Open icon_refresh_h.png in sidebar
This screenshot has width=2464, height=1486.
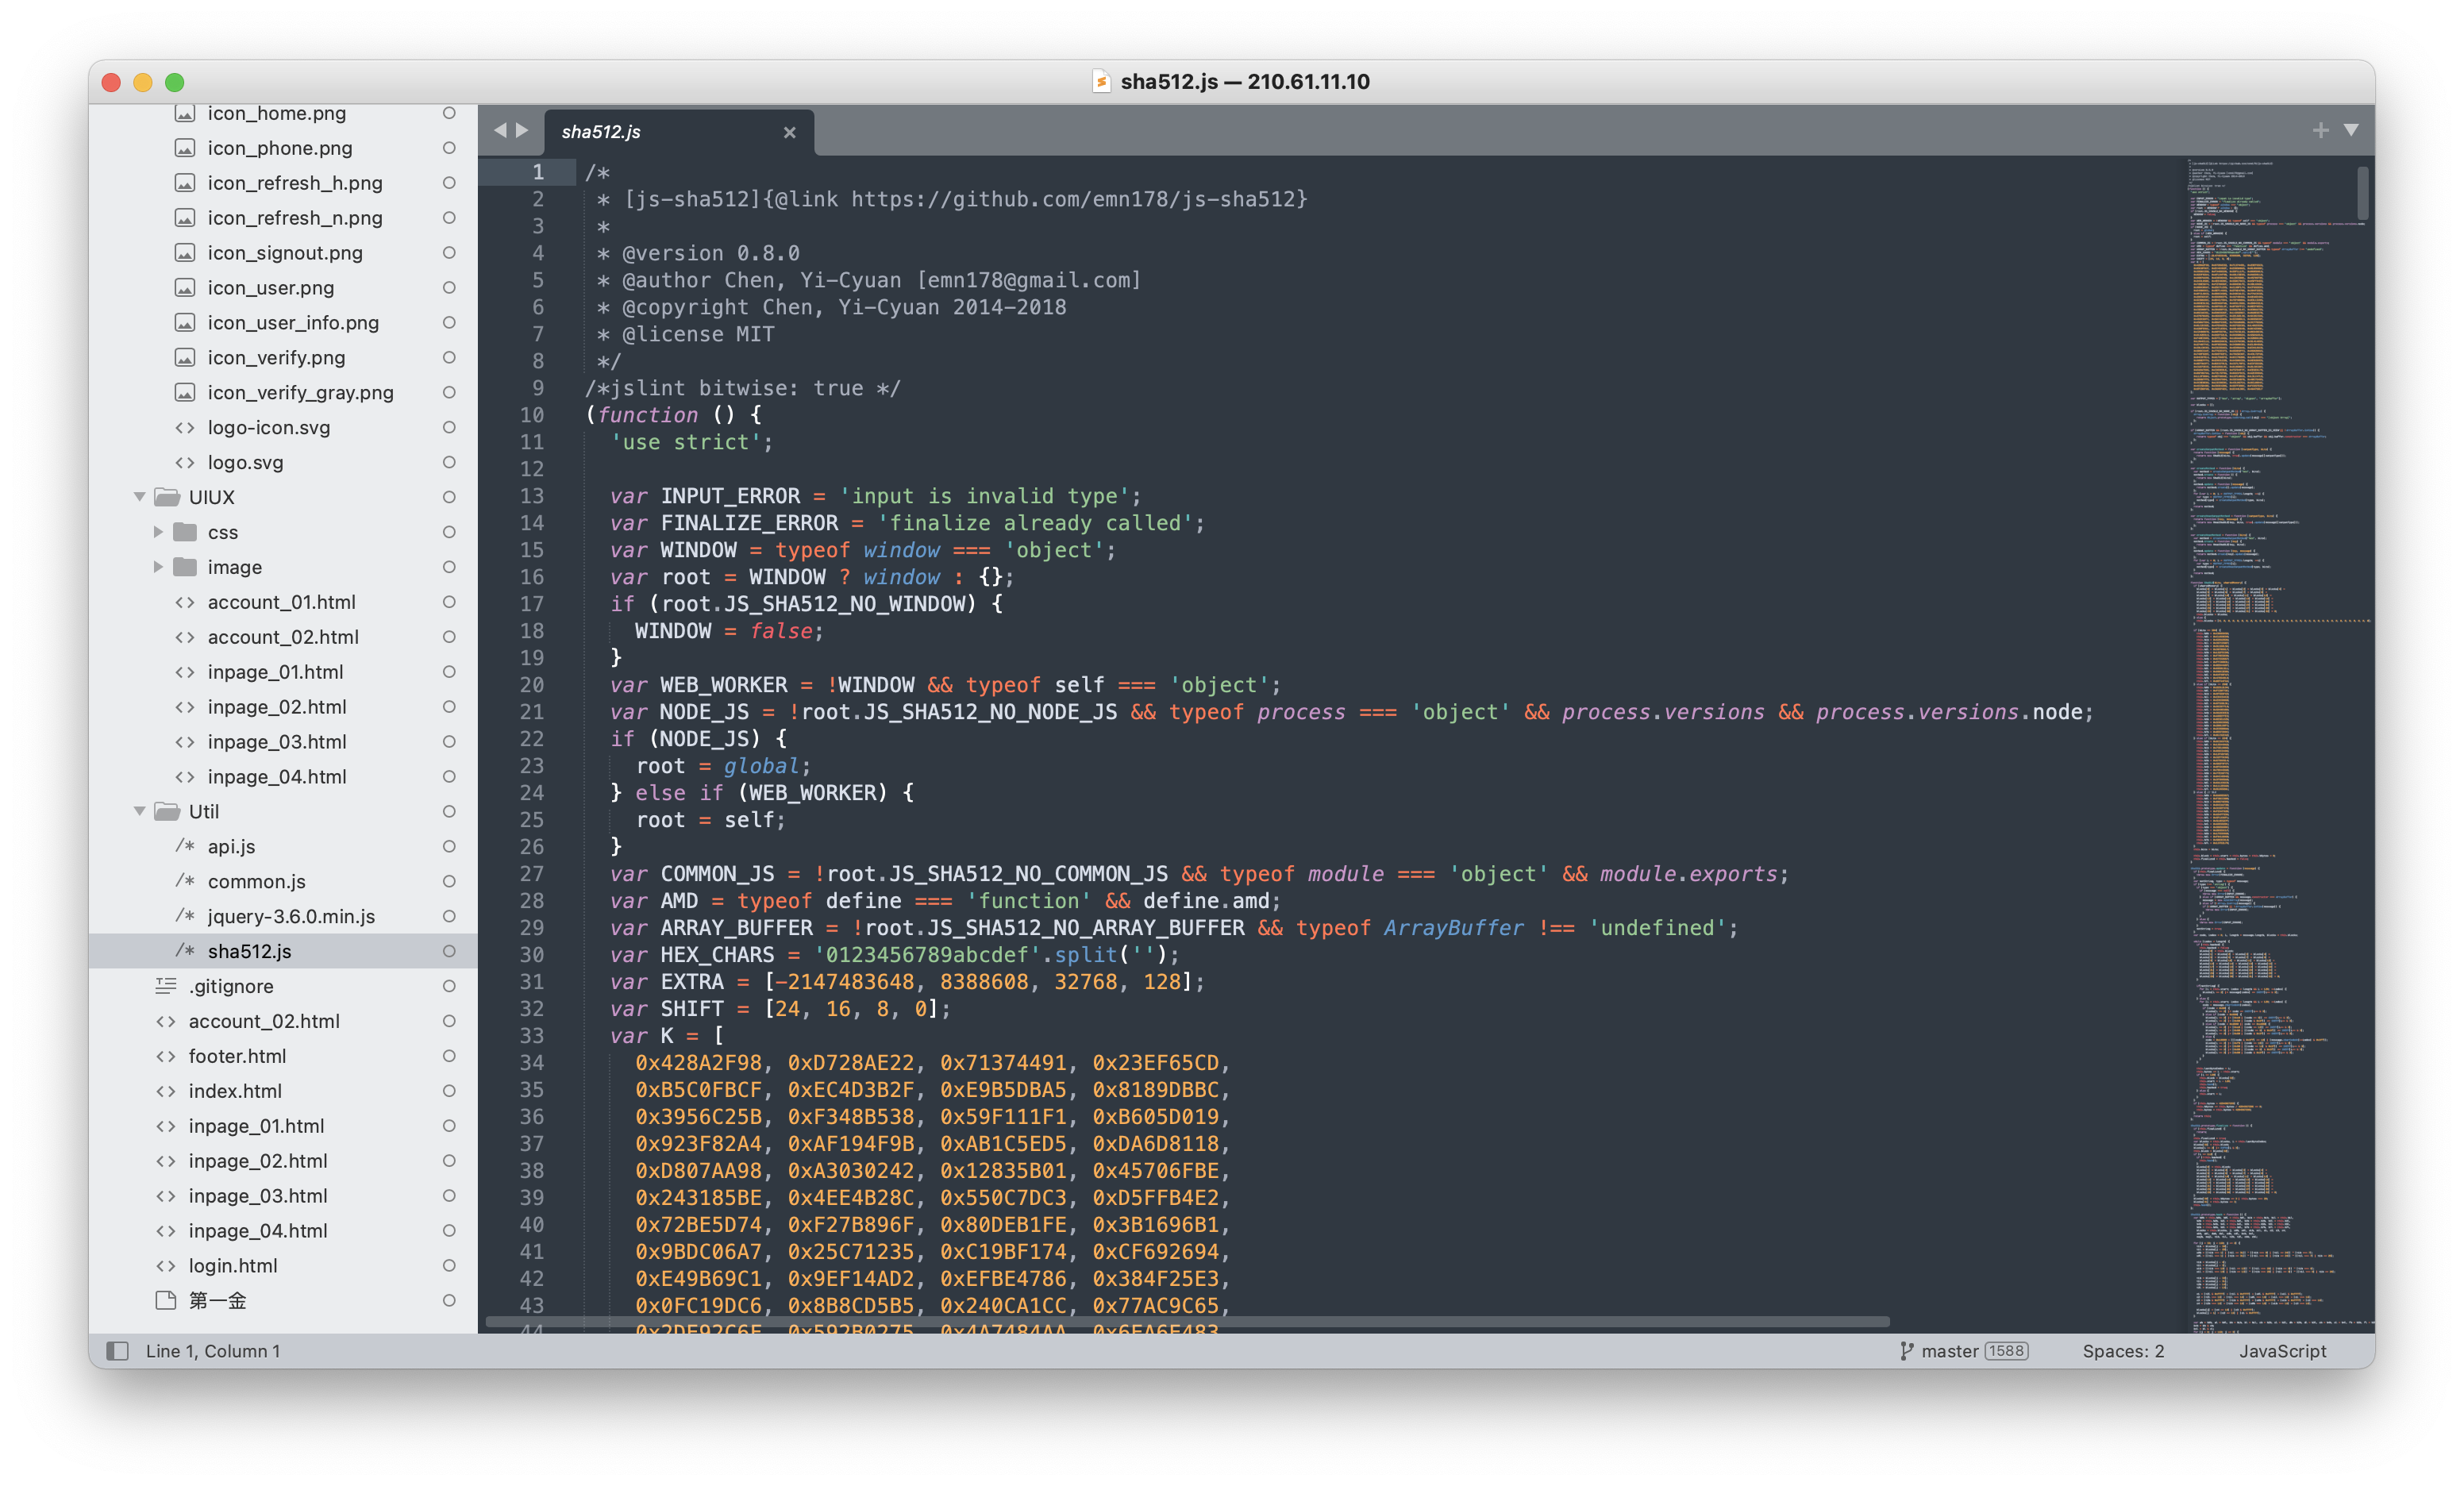(295, 183)
